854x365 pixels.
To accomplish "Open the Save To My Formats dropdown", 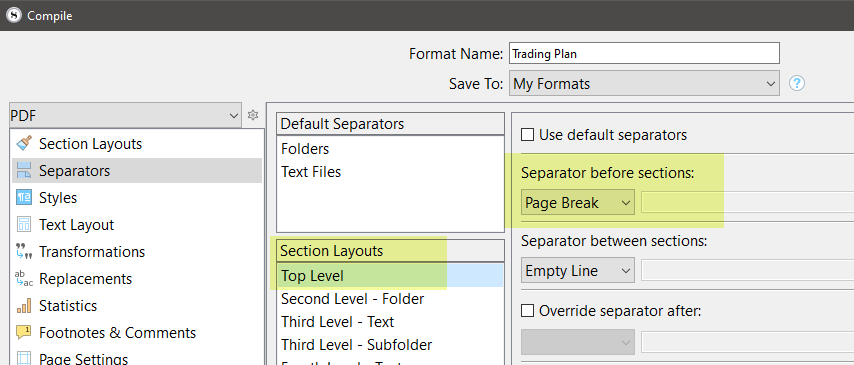I will point(644,84).
